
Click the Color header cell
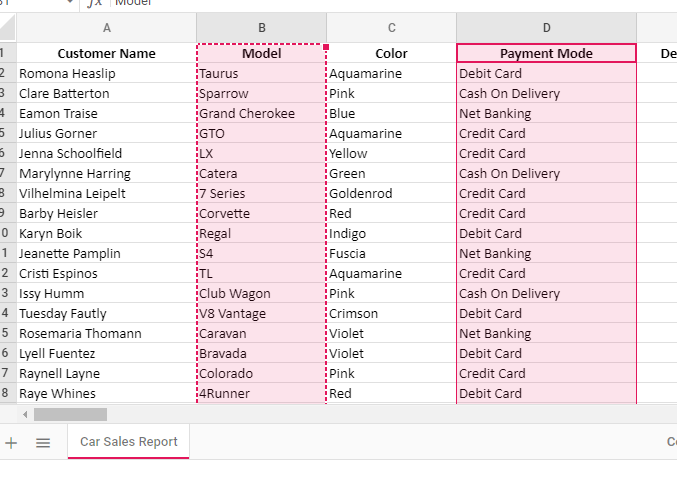391,54
